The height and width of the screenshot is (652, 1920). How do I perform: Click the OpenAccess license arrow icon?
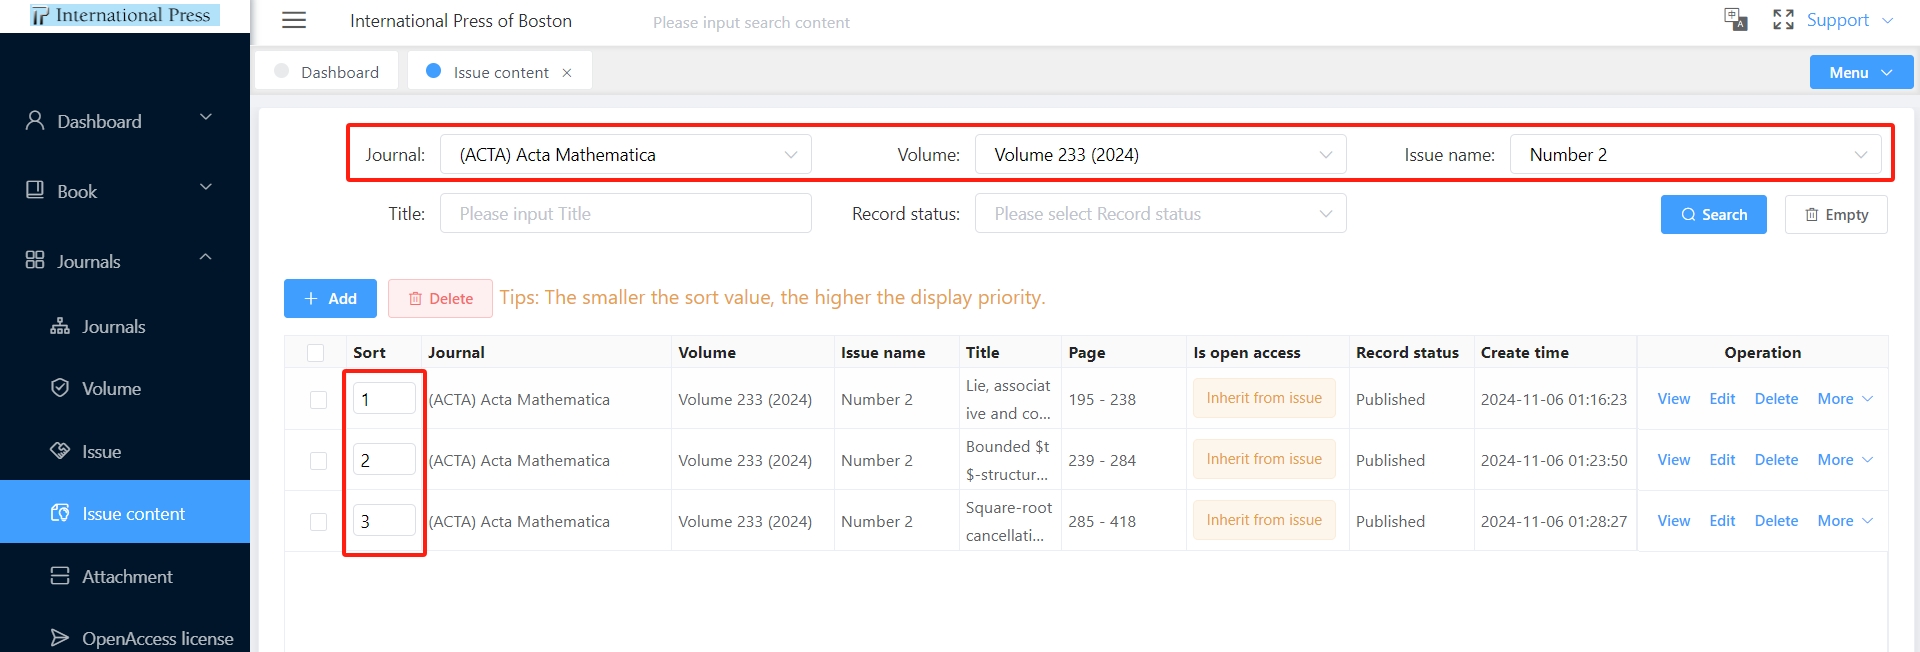click(60, 638)
